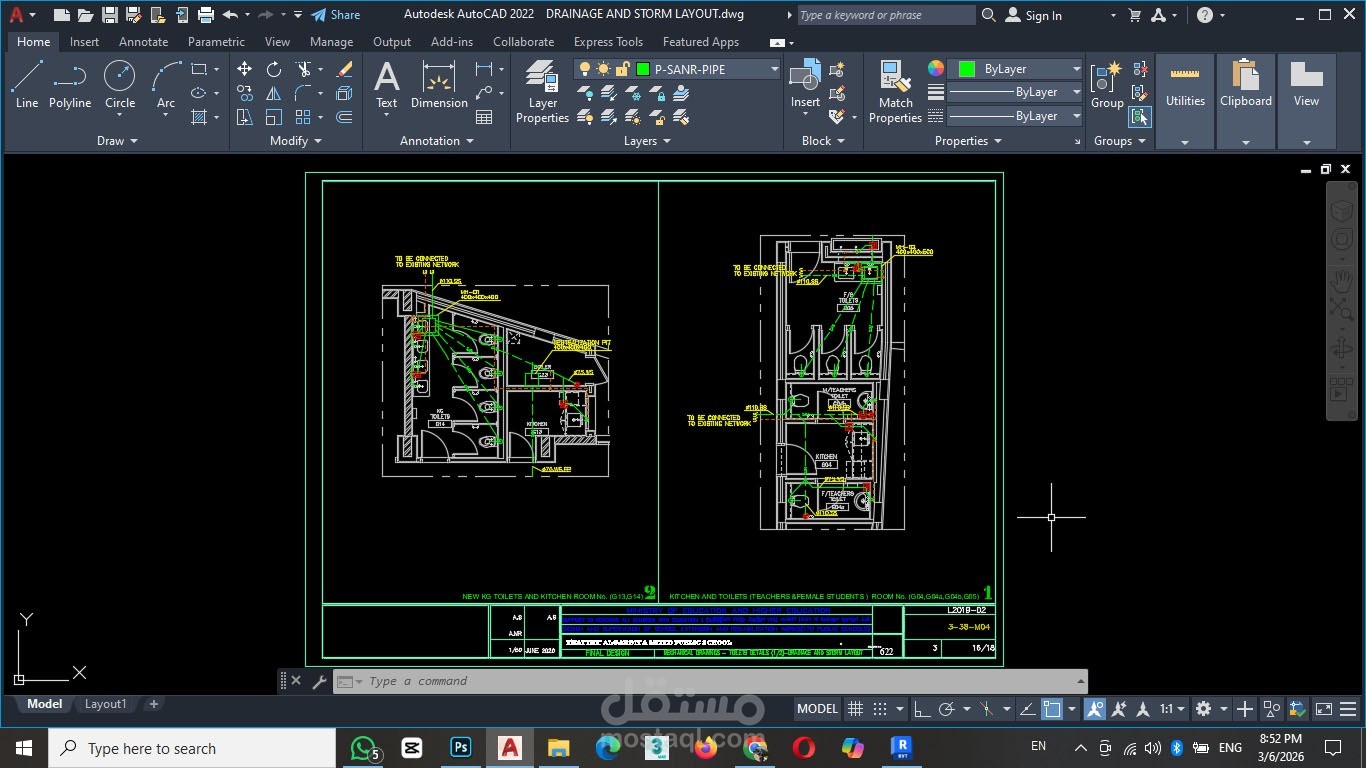Click the Share button
Image resolution: width=1366 pixels, height=768 pixels.
coord(336,15)
